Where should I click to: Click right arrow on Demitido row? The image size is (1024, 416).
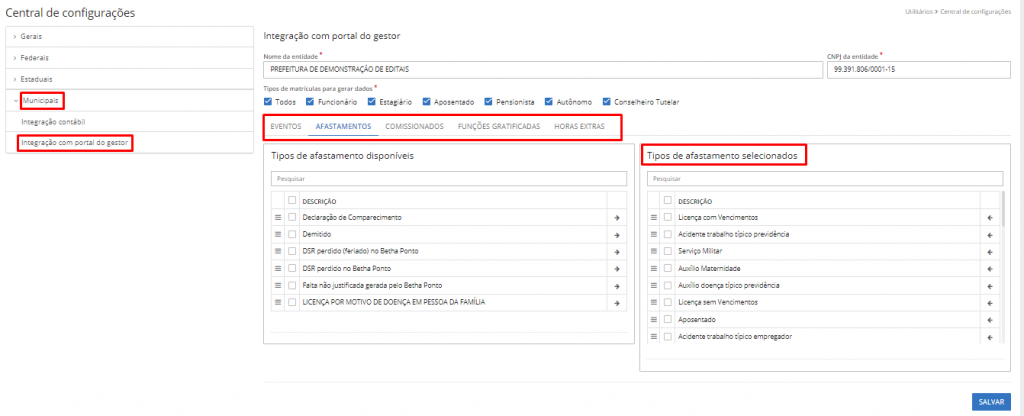[x=617, y=234]
